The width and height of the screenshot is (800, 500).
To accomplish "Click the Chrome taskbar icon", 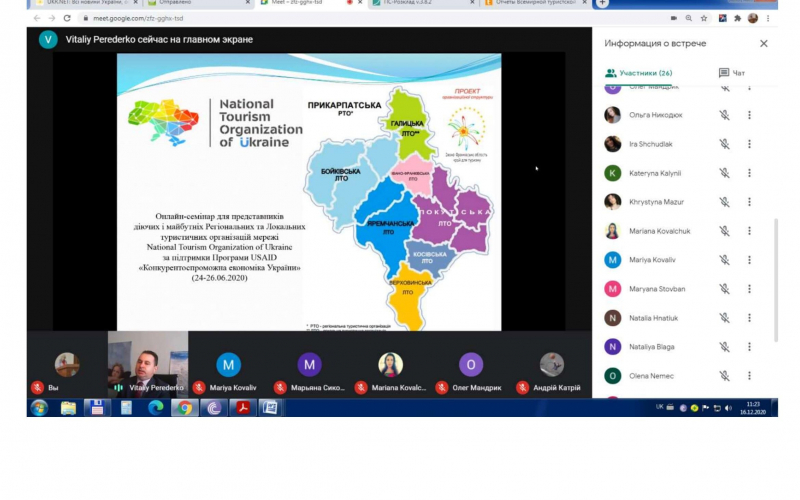I will click(x=185, y=408).
